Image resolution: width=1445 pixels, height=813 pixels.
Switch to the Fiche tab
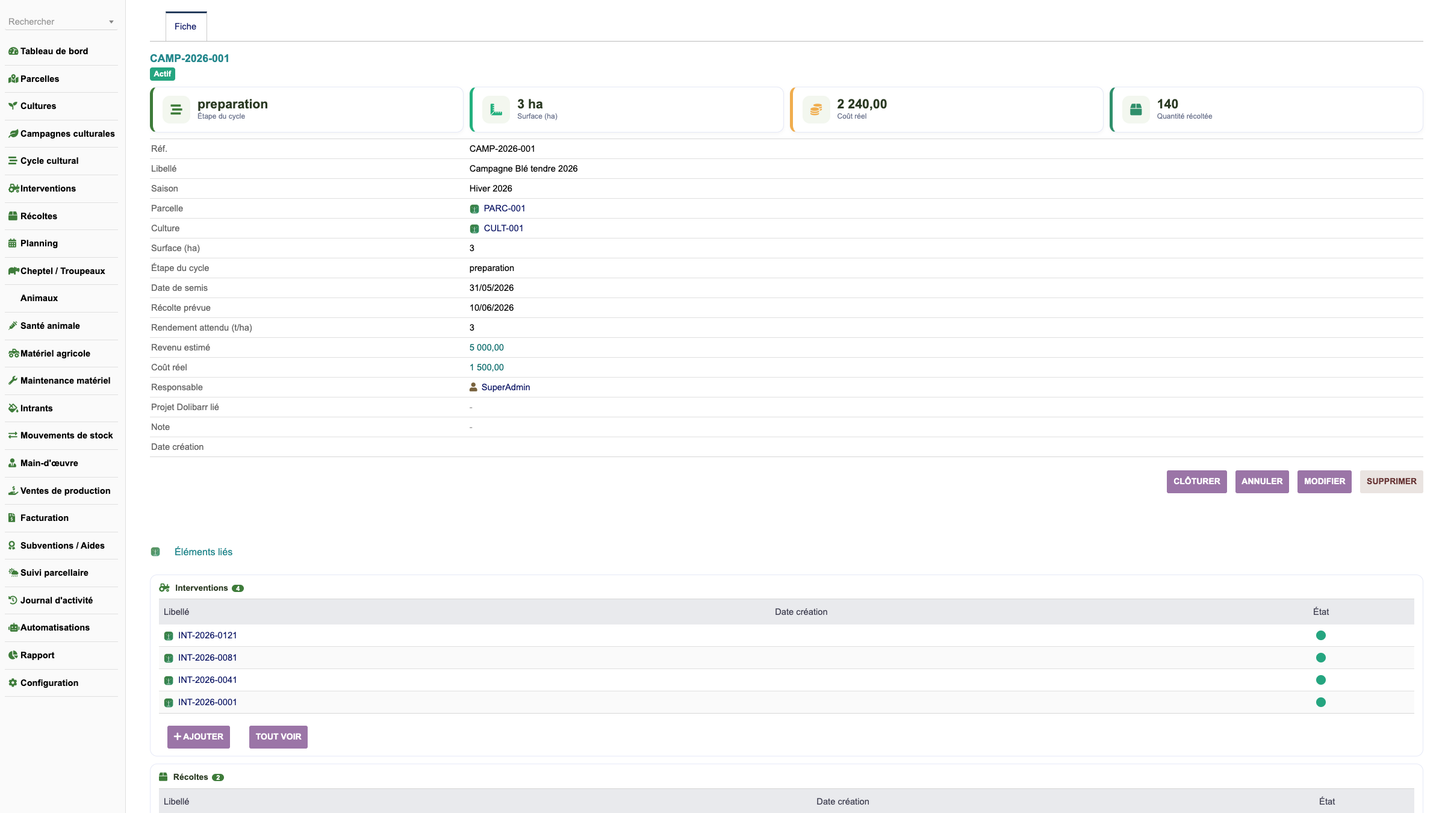point(186,26)
